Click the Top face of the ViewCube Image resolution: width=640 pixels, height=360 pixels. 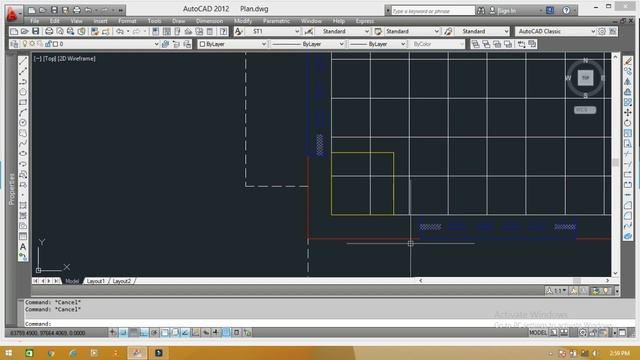[585, 78]
